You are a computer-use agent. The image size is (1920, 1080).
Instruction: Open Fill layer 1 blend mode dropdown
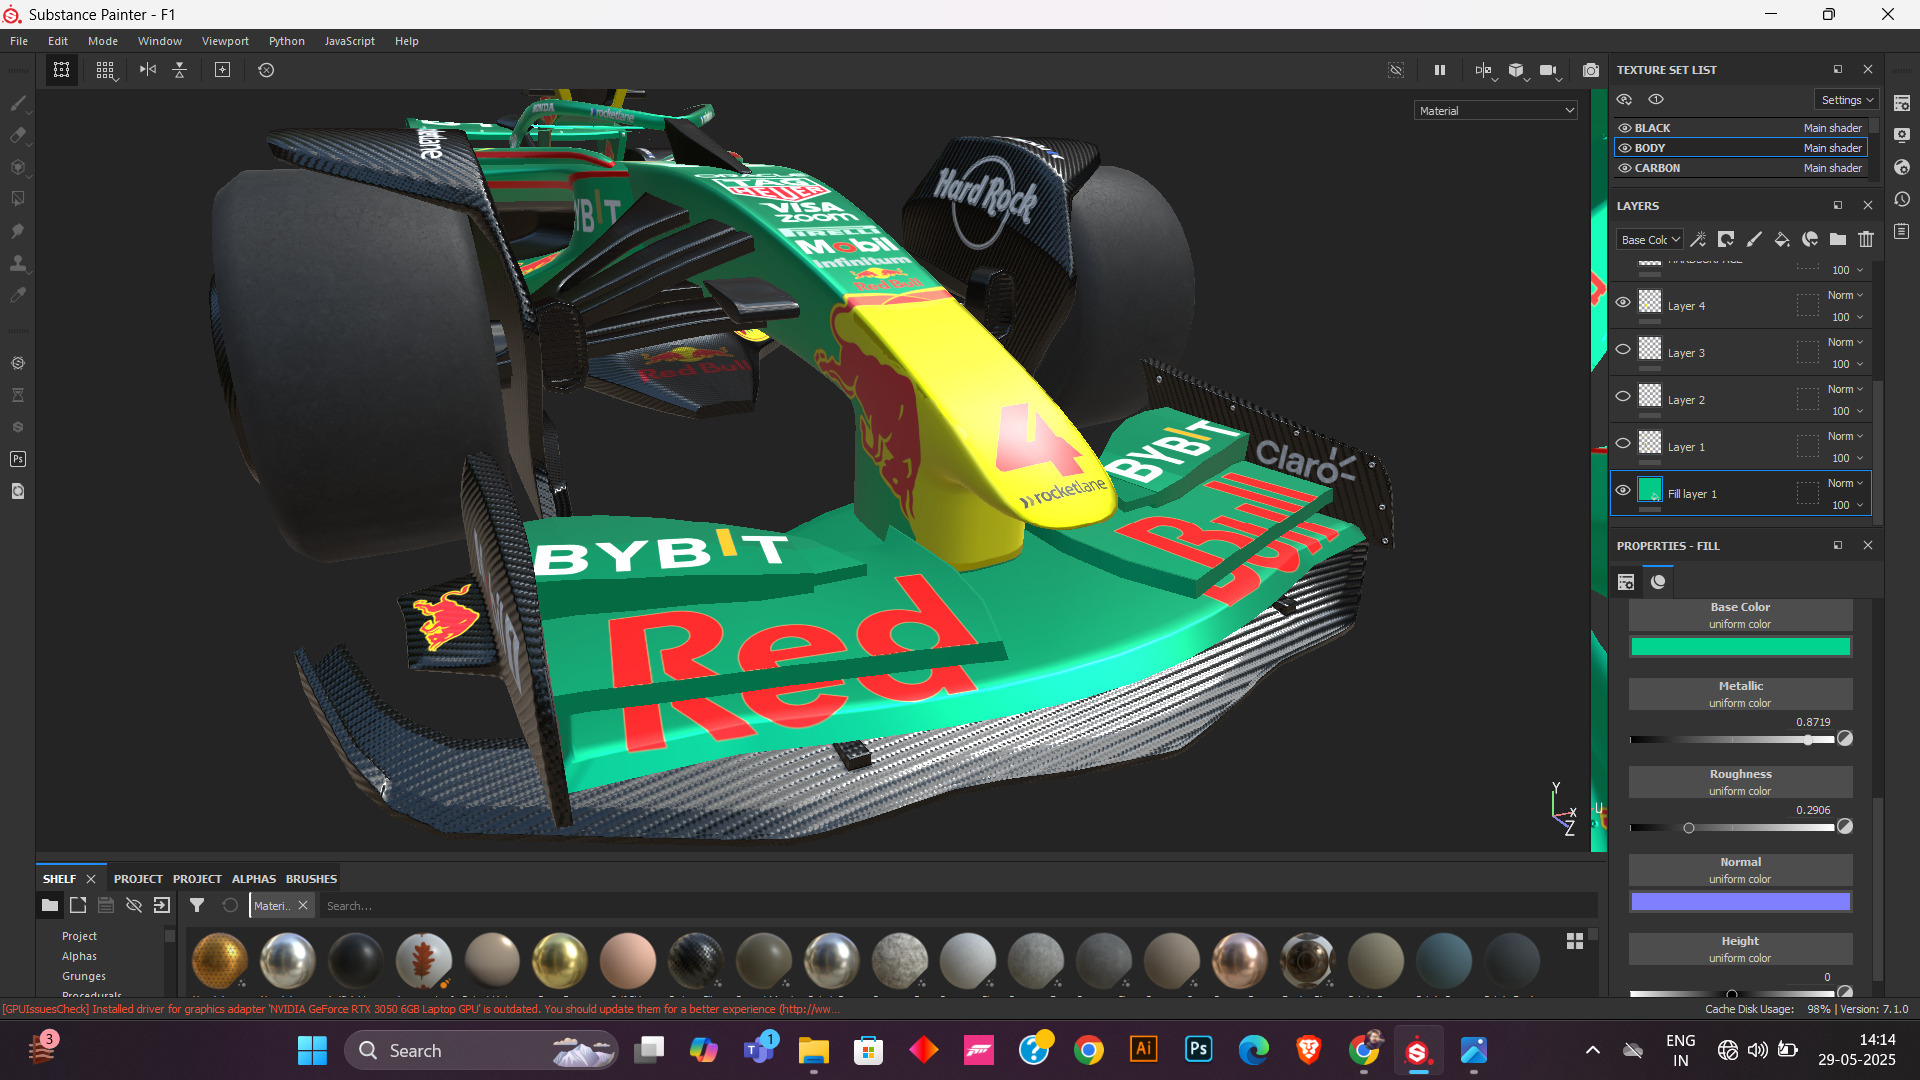coord(1845,483)
